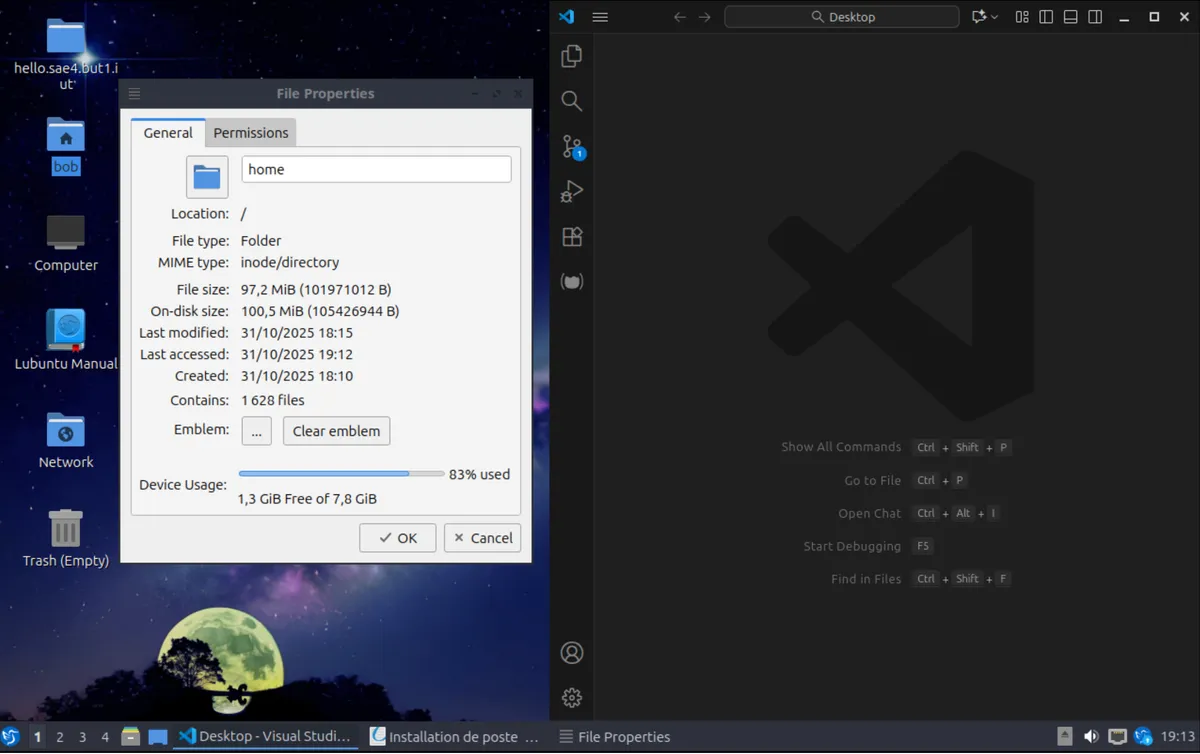
Task: Open the Manage gear in VS Code
Action: coord(572,697)
